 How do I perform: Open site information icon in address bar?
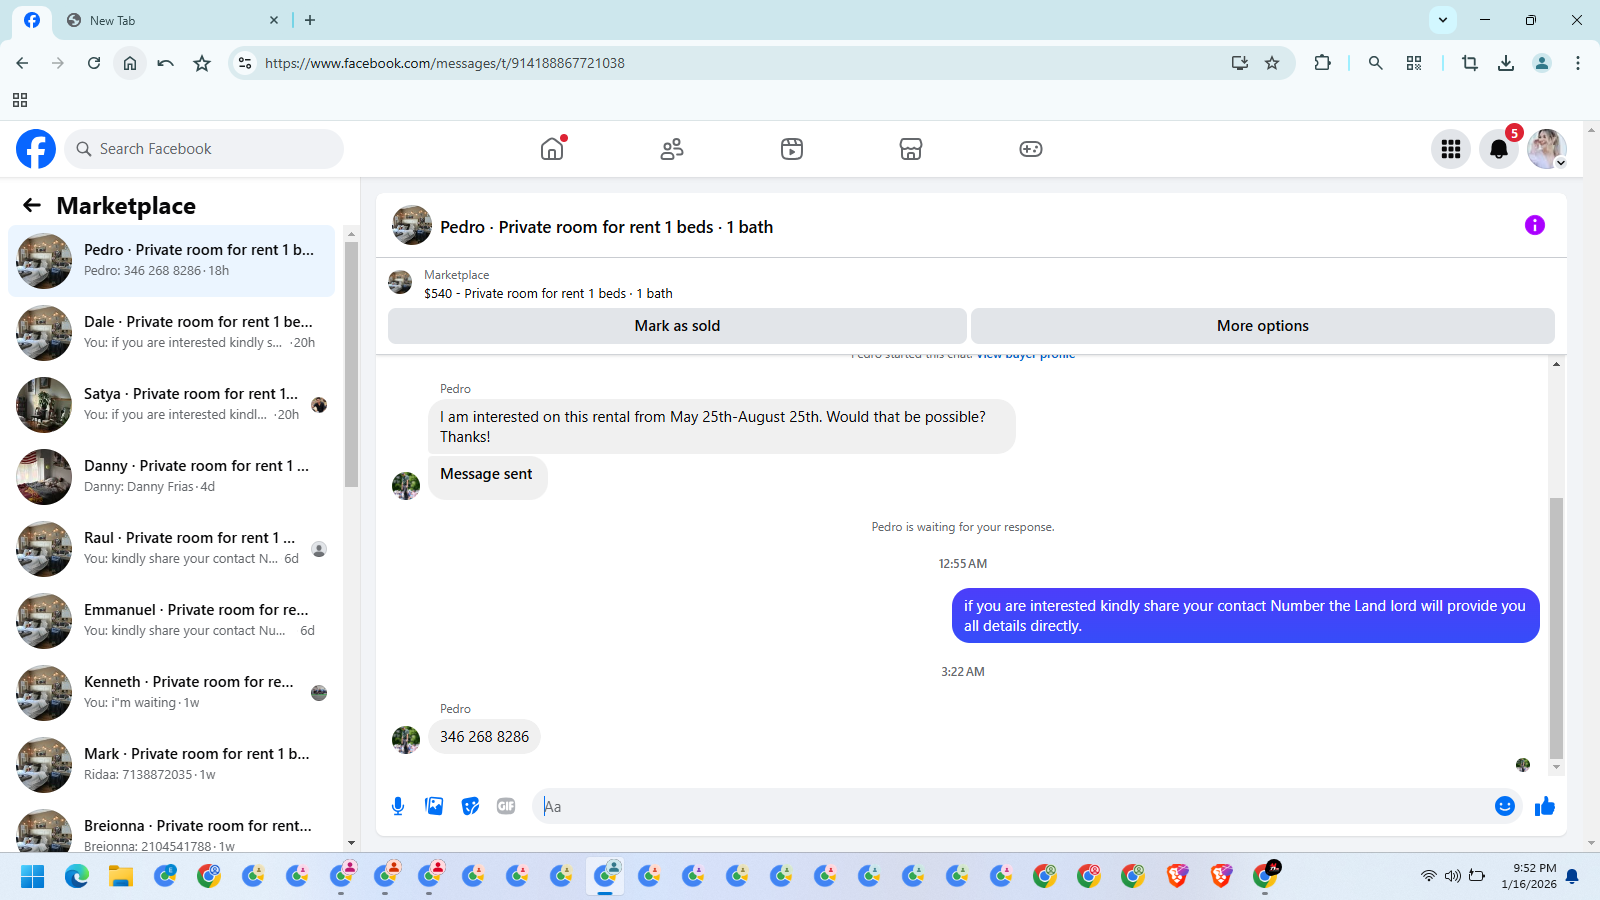tap(245, 63)
